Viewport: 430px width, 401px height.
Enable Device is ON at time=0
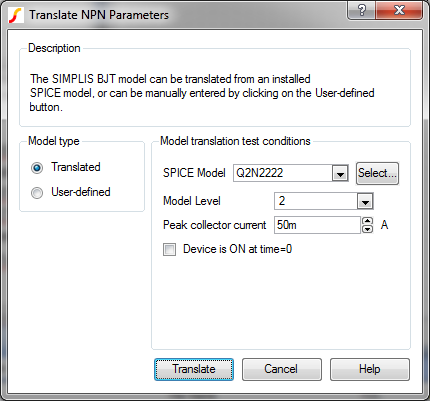(x=169, y=249)
